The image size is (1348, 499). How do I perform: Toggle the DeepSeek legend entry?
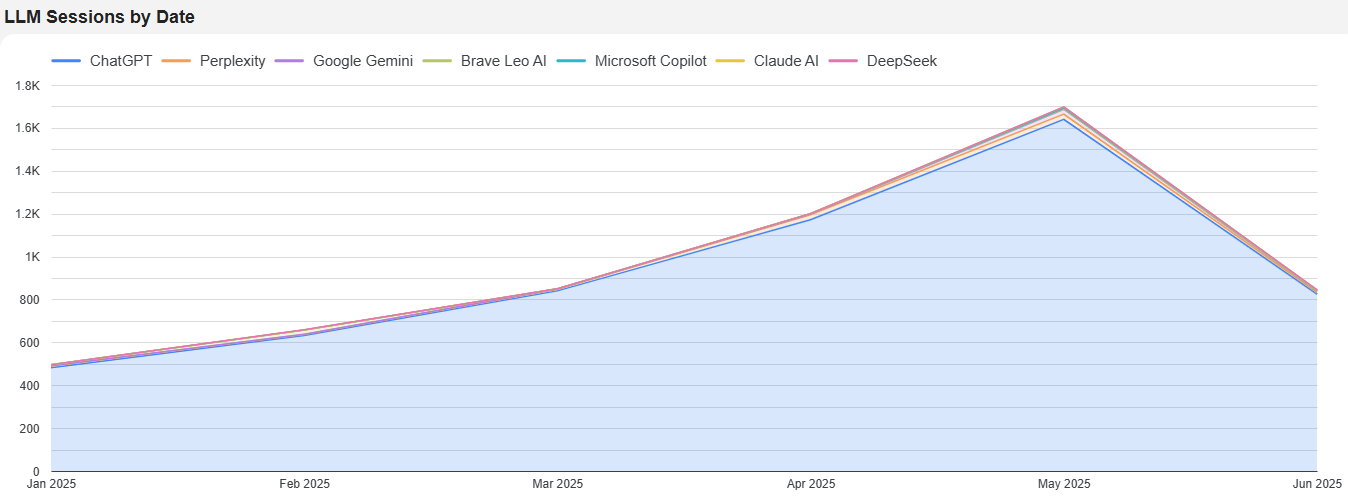(x=882, y=61)
